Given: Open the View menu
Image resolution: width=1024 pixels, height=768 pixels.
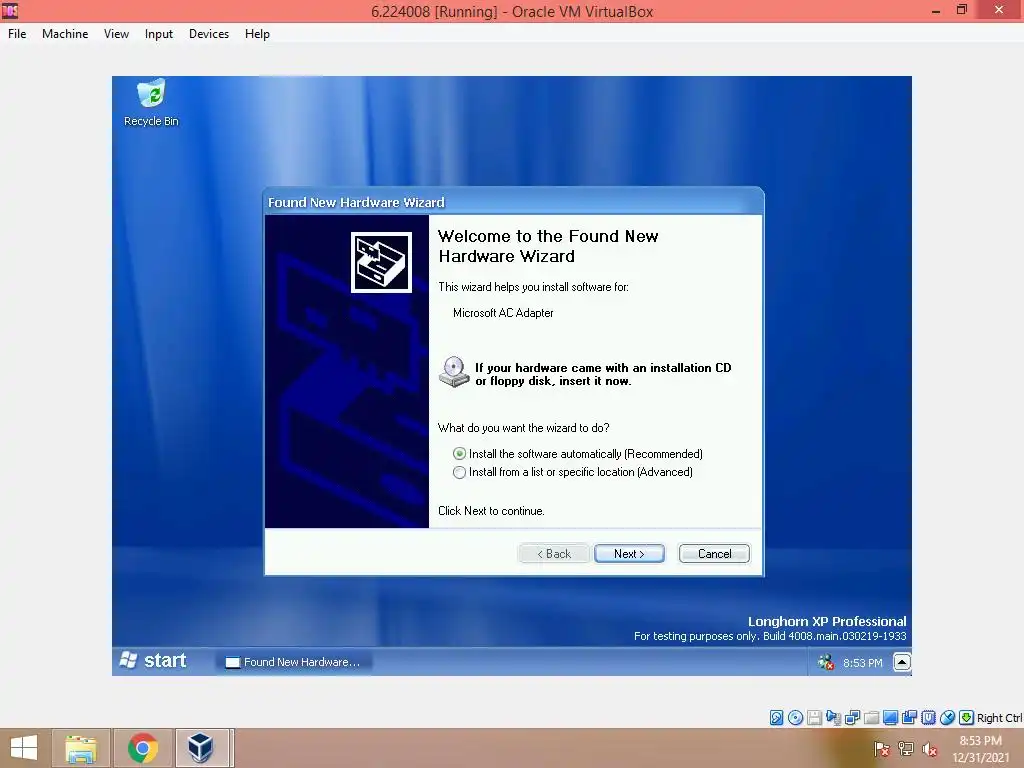Looking at the screenshot, I should click(x=116, y=34).
